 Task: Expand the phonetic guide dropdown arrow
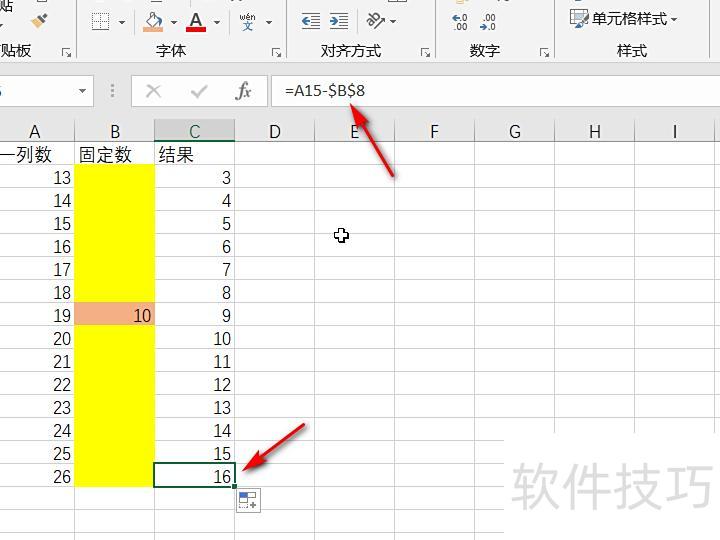click(x=269, y=22)
